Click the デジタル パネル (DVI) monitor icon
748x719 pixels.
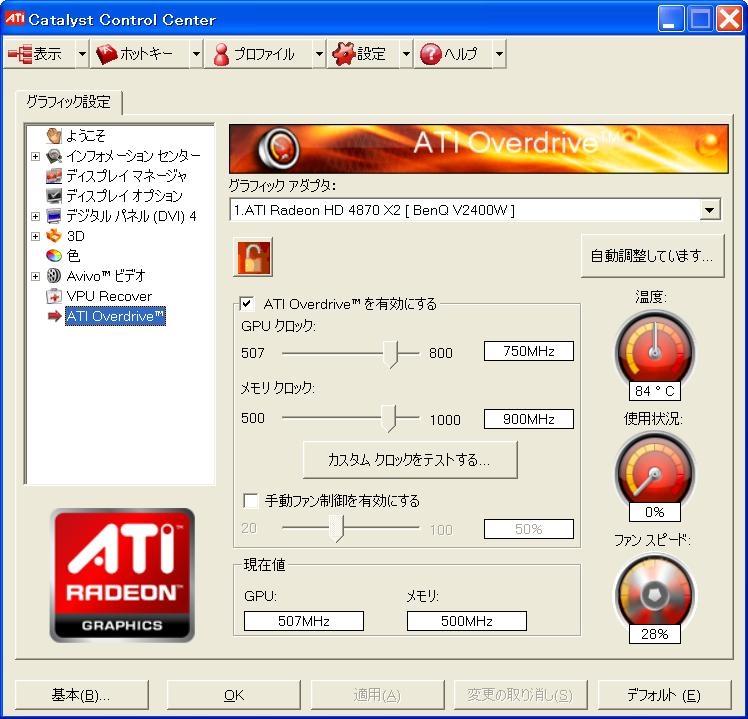click(54, 216)
